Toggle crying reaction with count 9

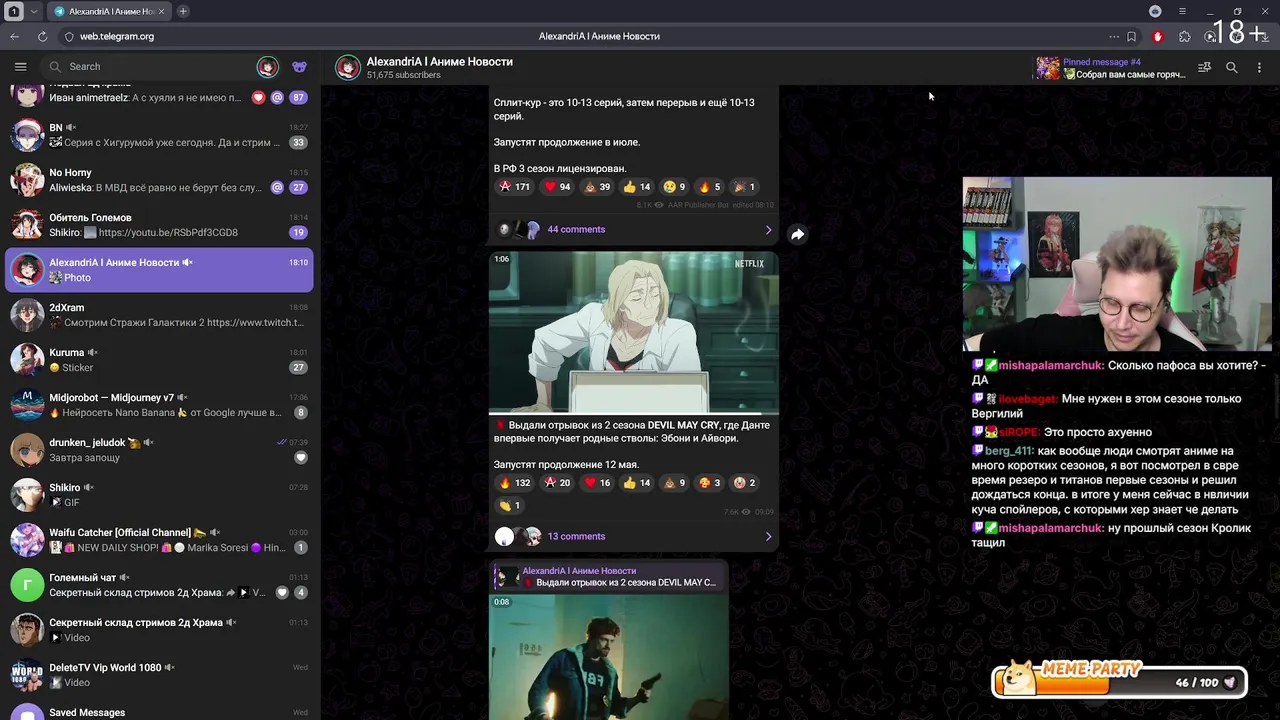pos(674,186)
